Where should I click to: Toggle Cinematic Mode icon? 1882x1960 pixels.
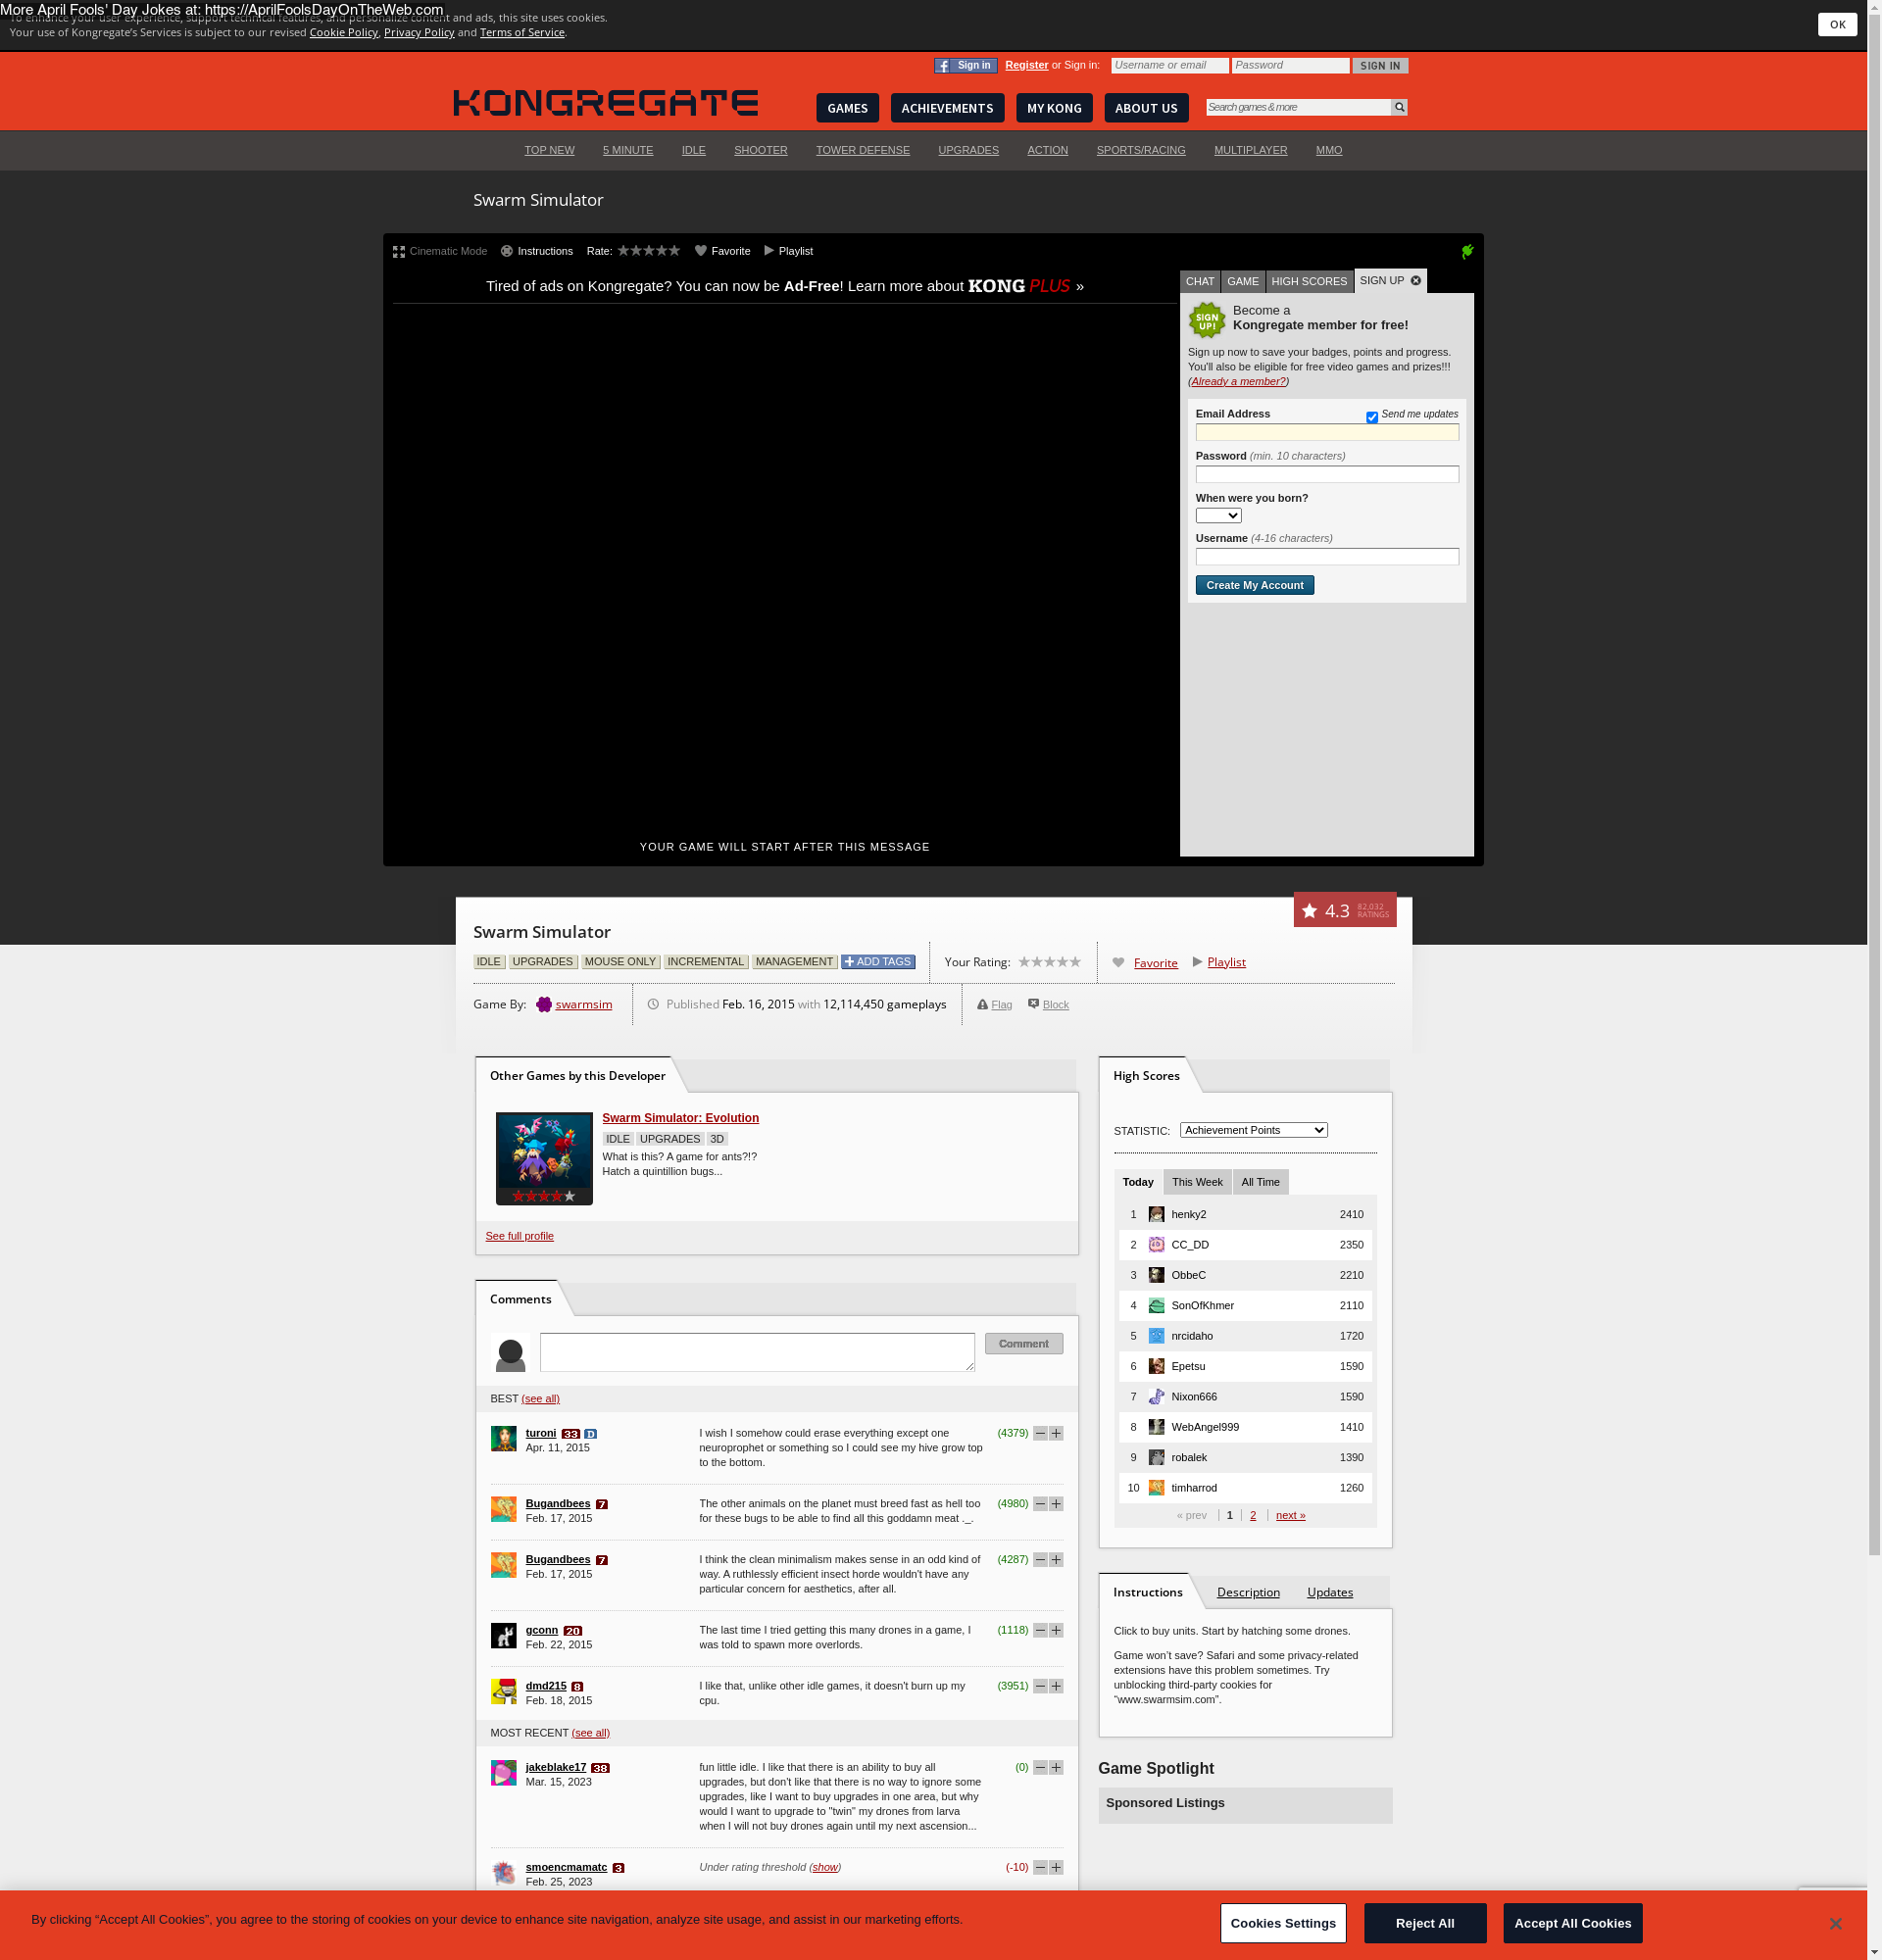click(x=399, y=251)
